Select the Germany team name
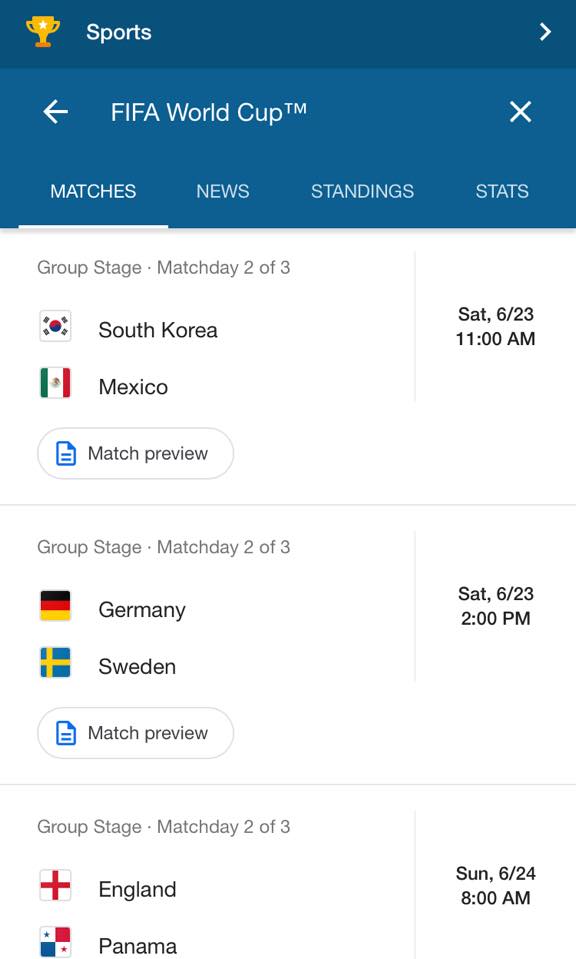Screen dimensions: 576x959 pyautogui.click(x=142, y=610)
